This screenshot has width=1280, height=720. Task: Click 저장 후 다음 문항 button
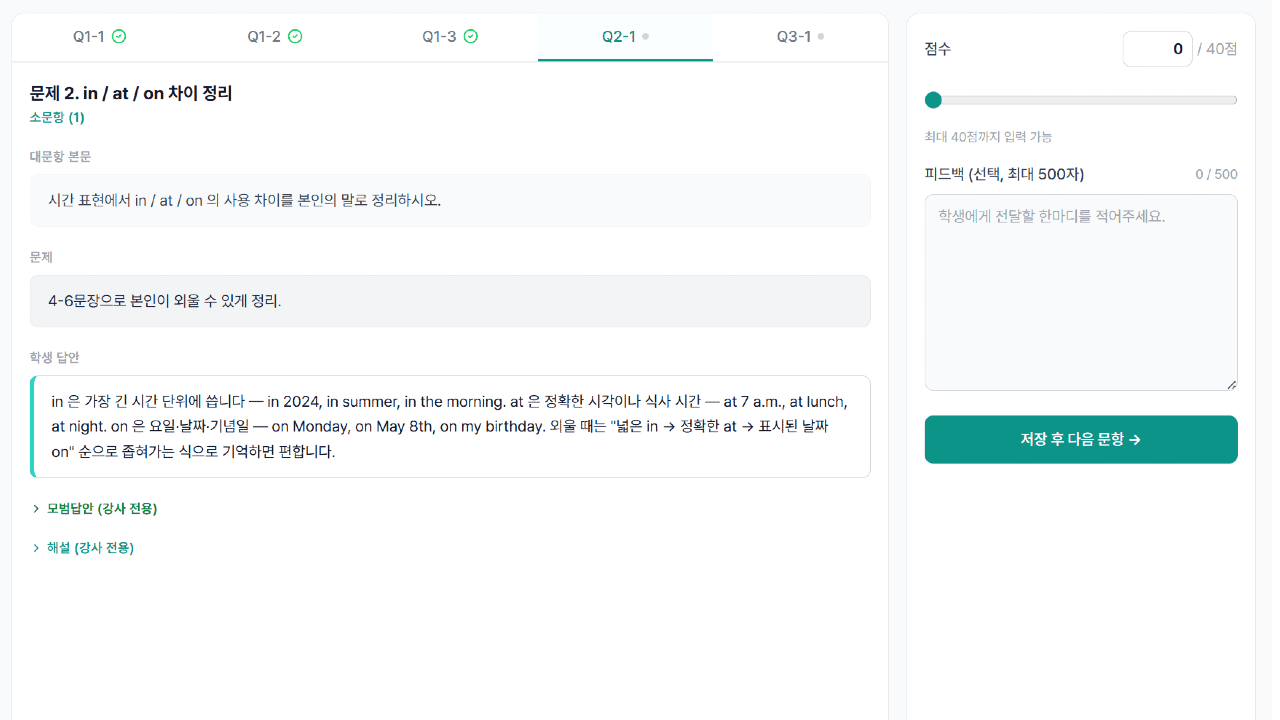coord(1081,440)
